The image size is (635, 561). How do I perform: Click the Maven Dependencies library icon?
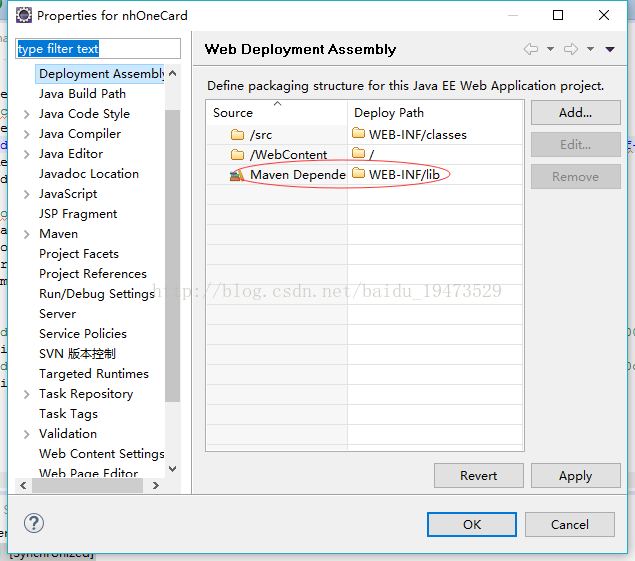237,175
